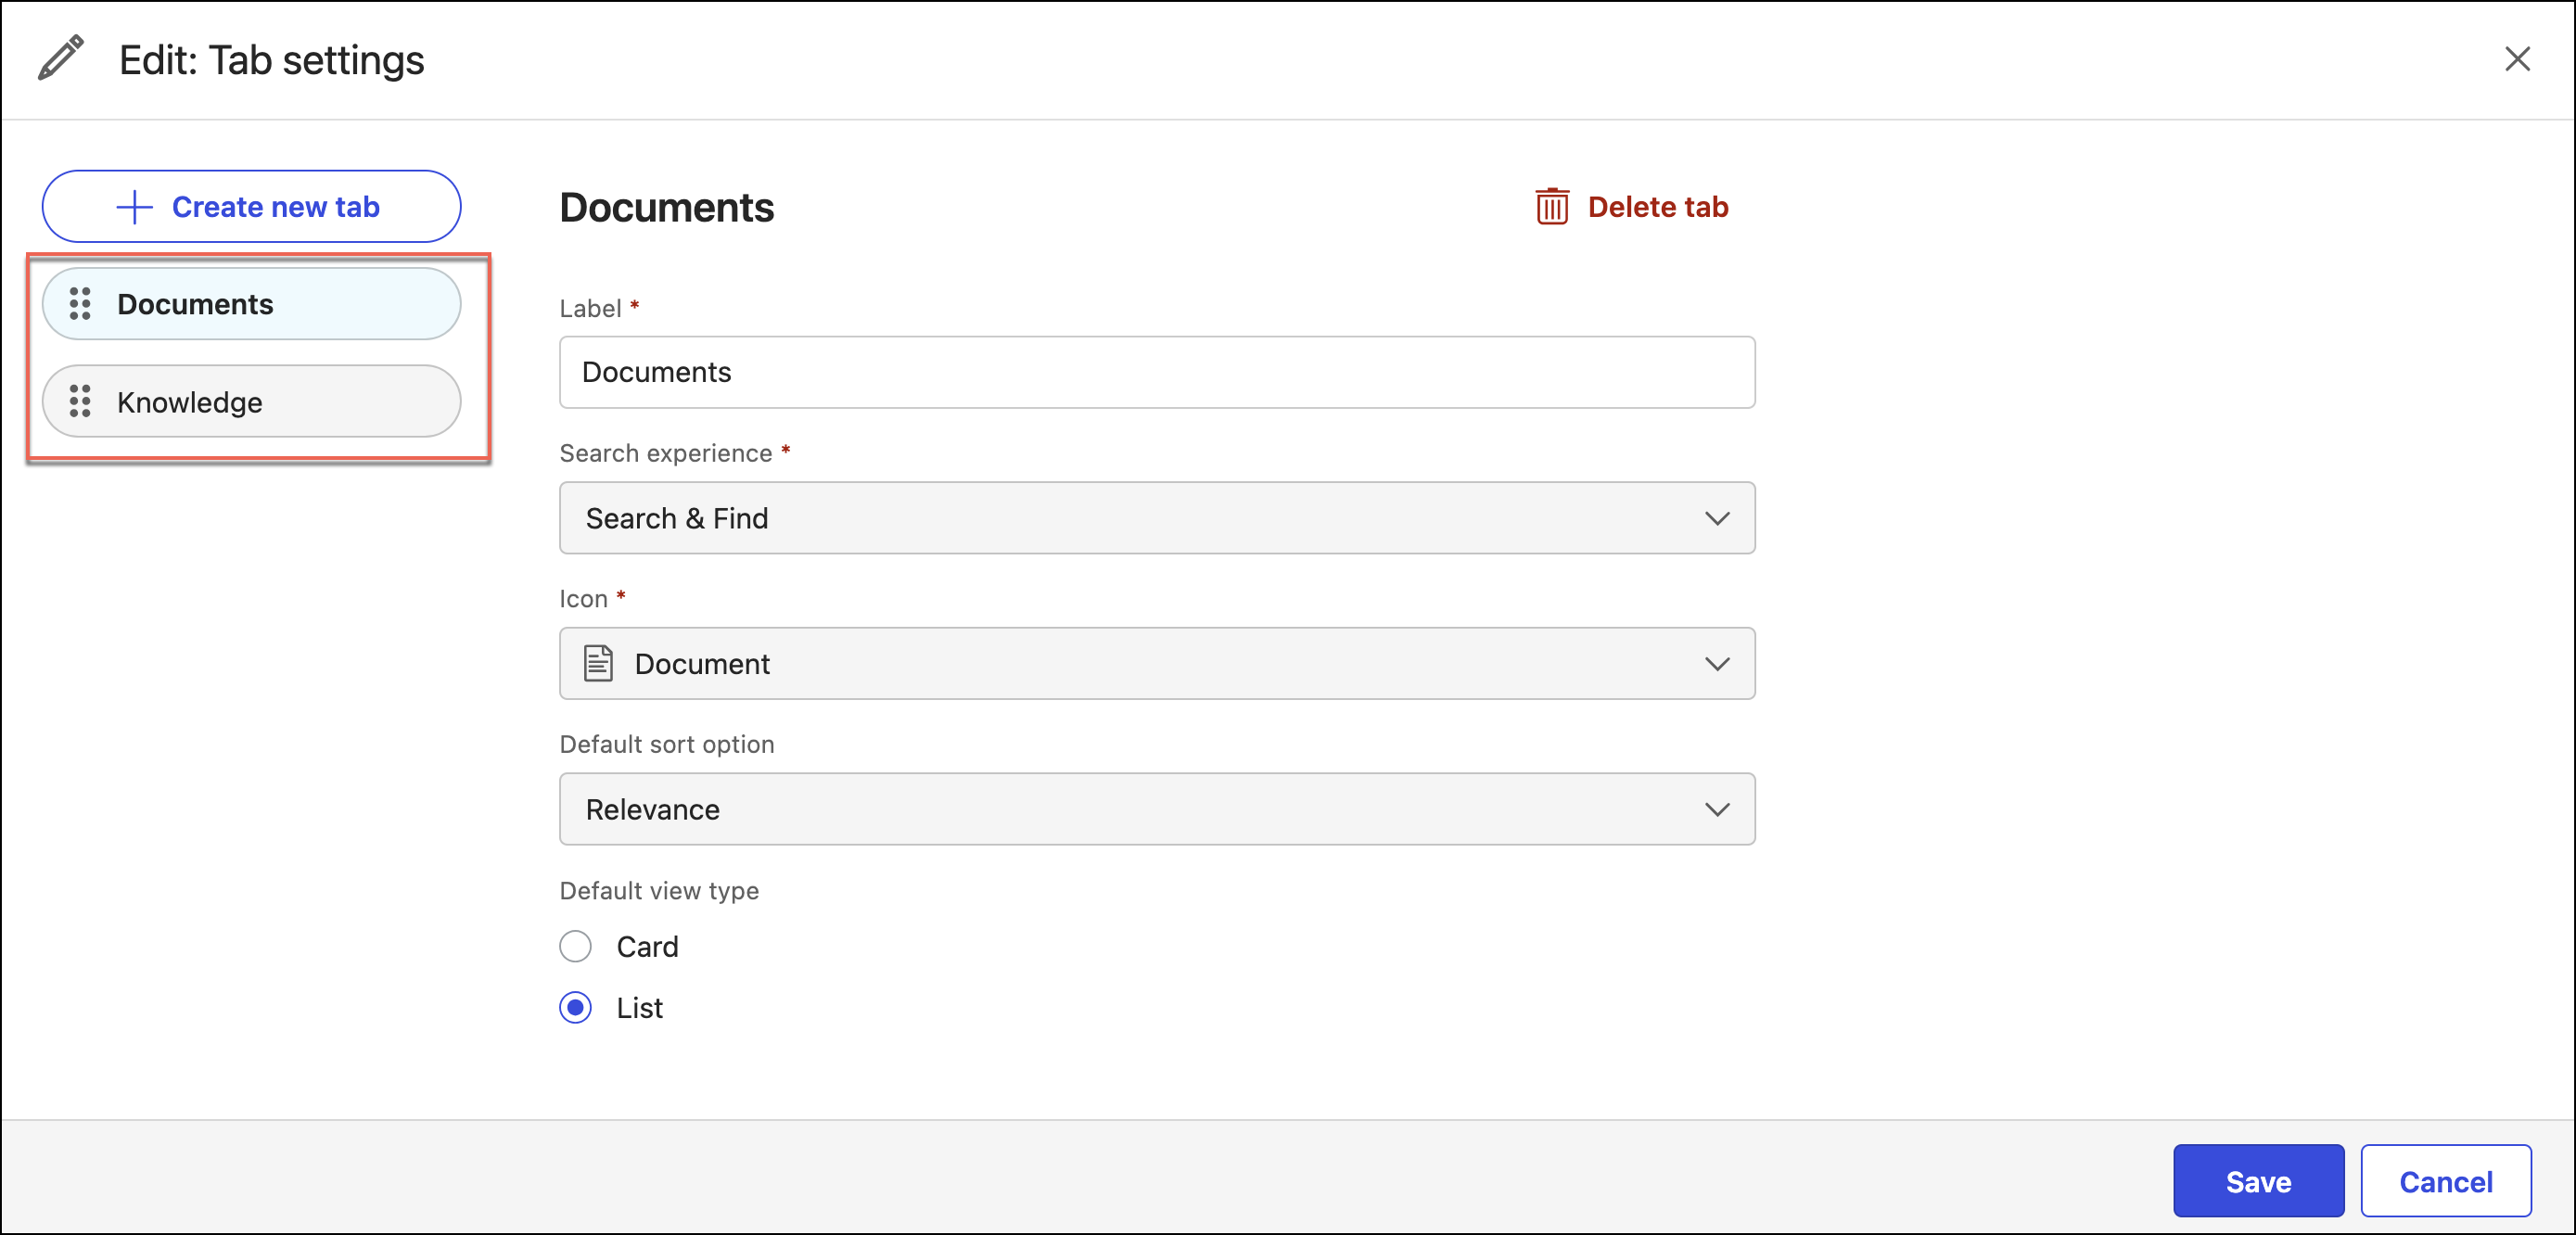The width and height of the screenshot is (2576, 1235).
Task: Expand the Icon dropdown chevron
Action: click(x=1716, y=664)
